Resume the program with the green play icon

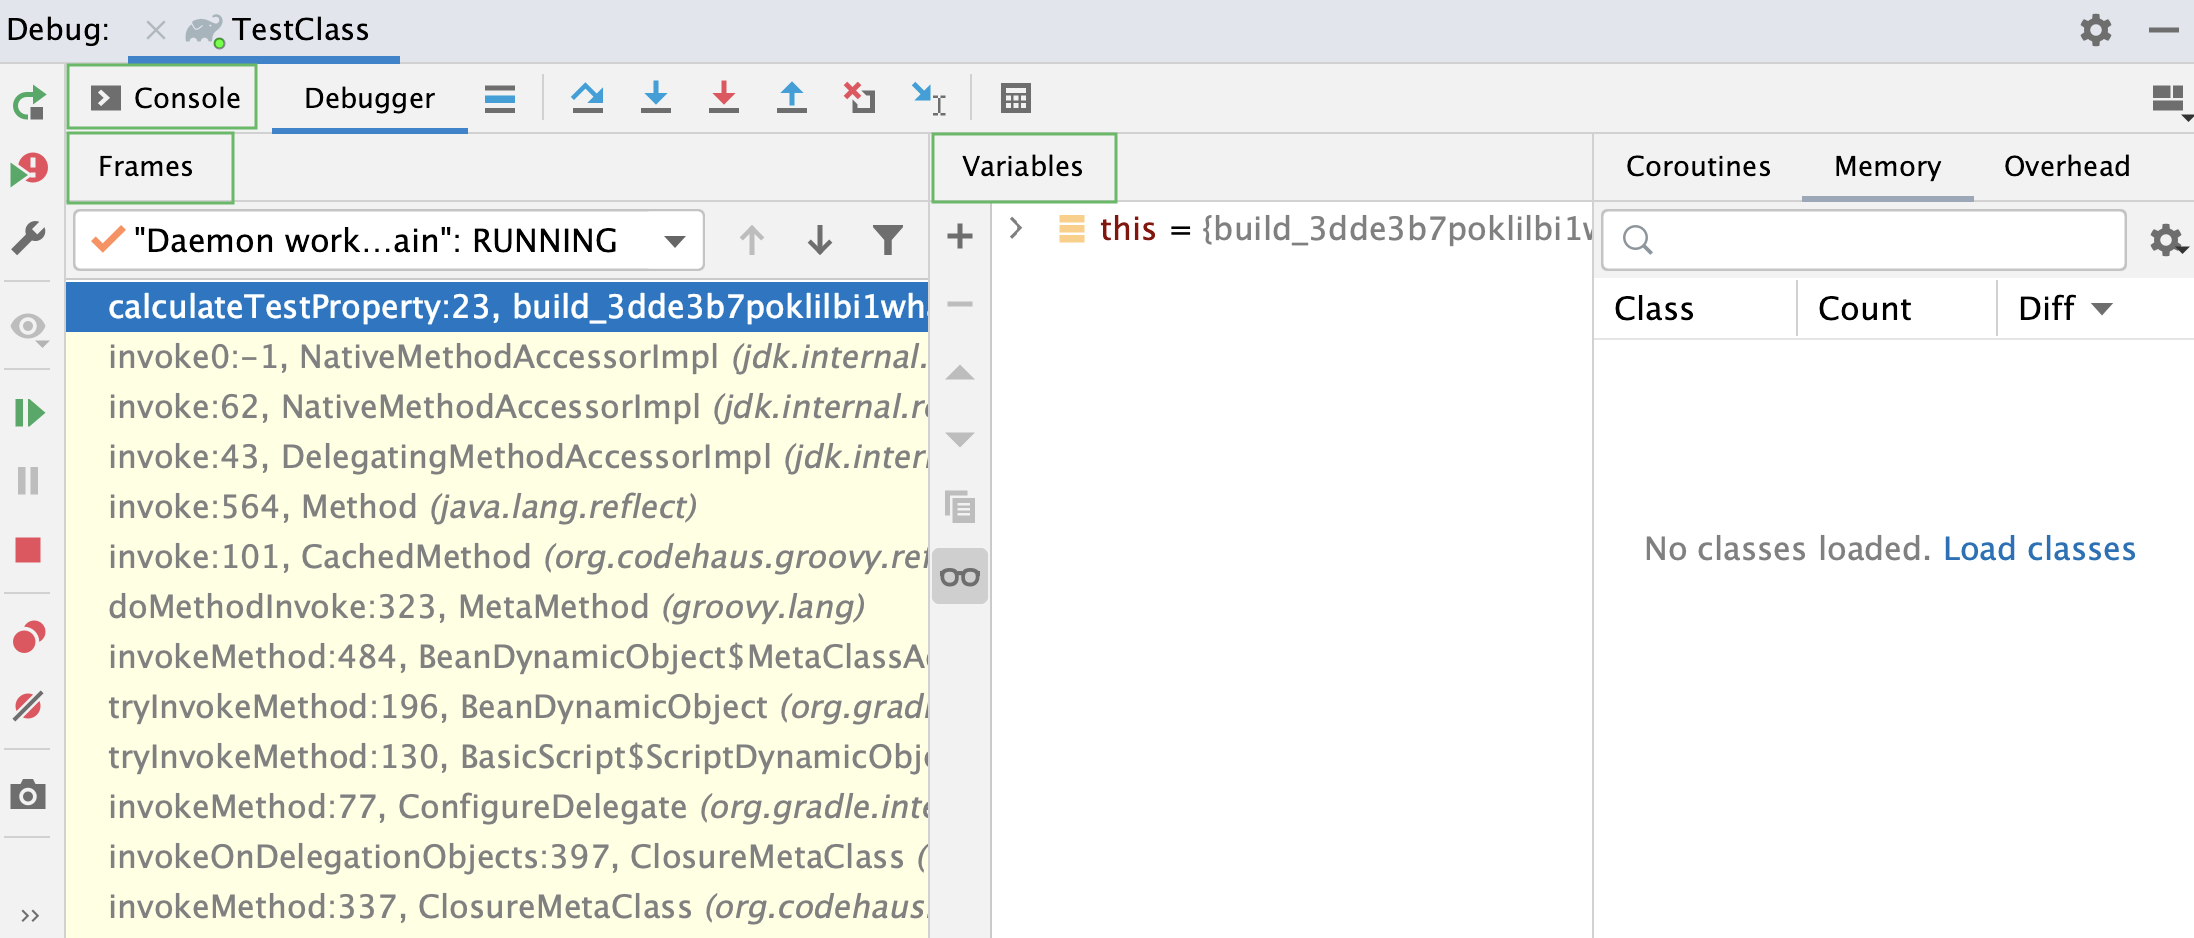(x=29, y=413)
